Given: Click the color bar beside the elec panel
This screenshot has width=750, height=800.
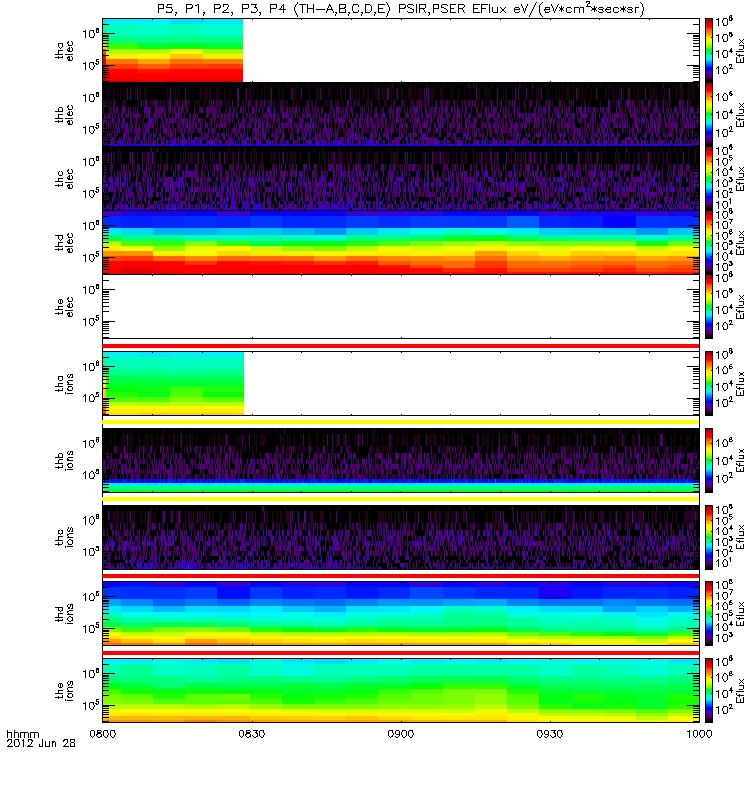Looking at the screenshot, I should (709, 307).
